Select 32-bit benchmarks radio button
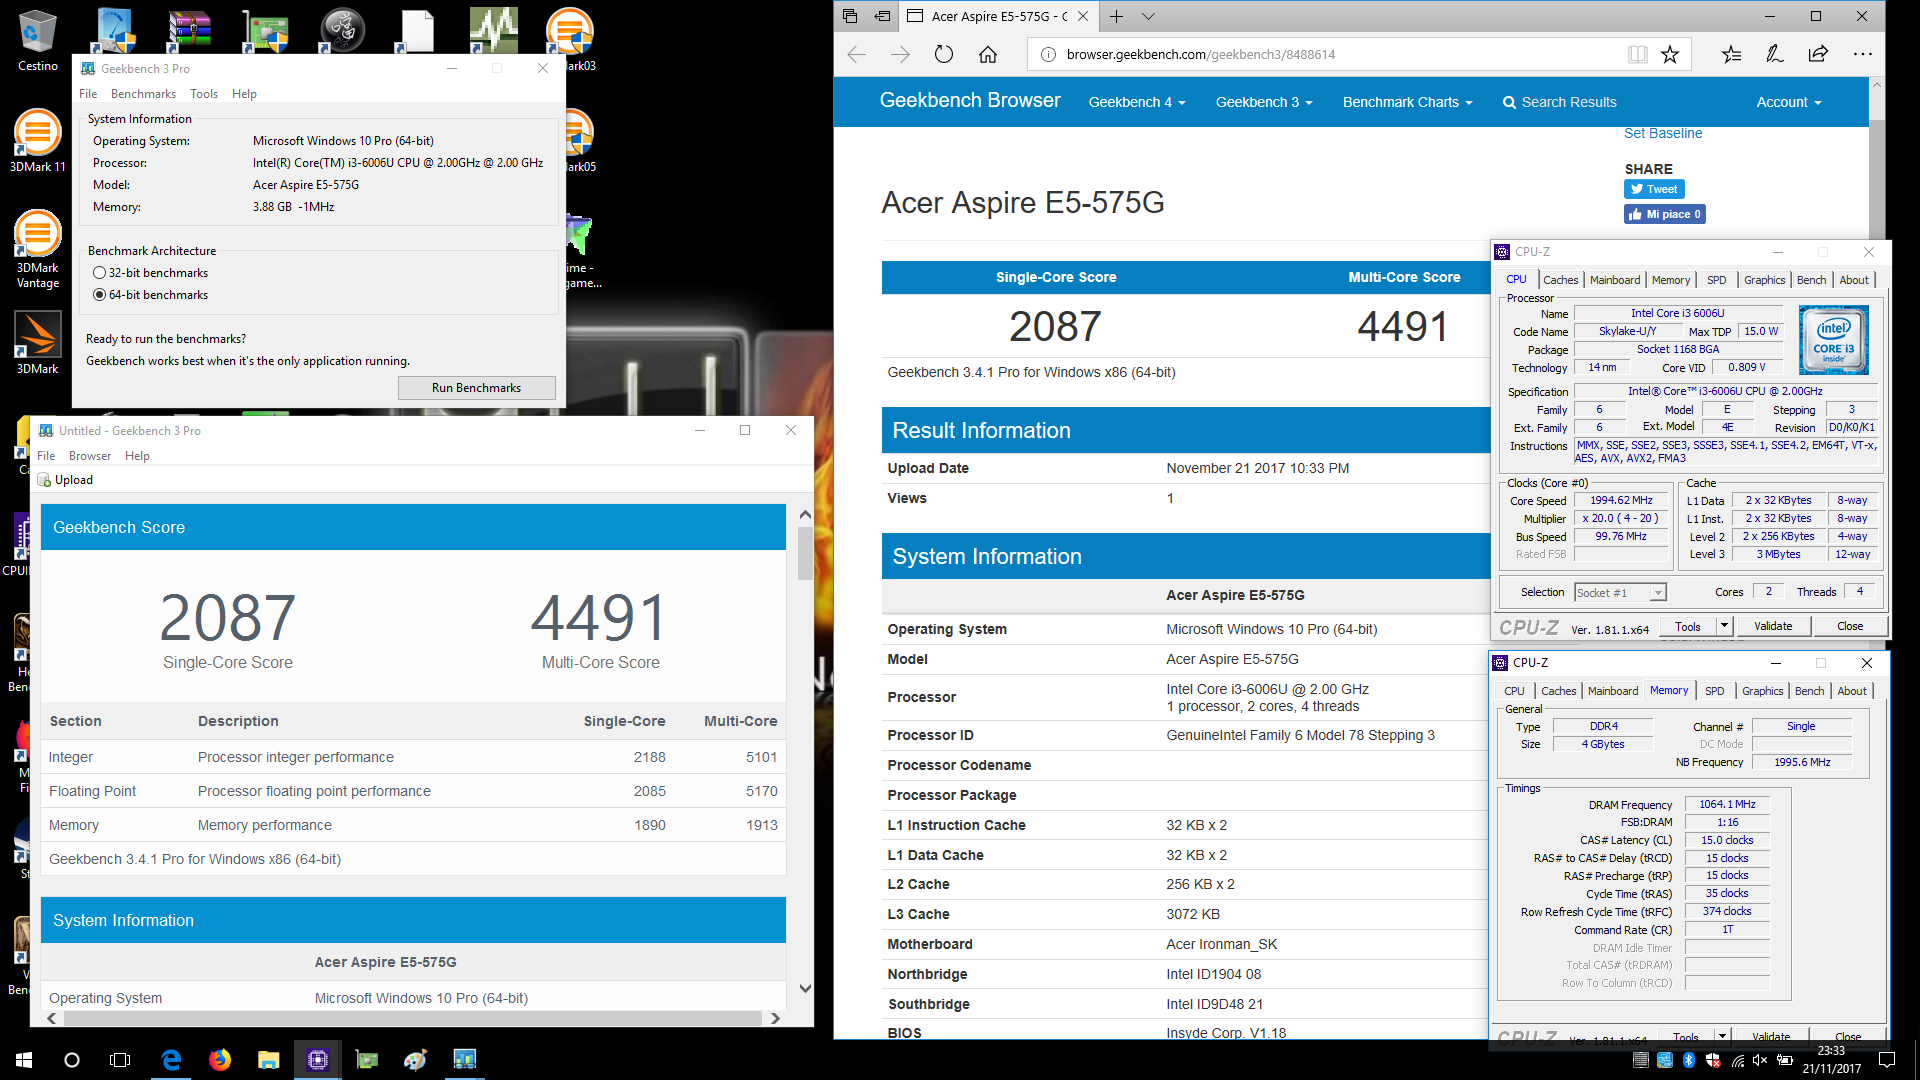The height and width of the screenshot is (1080, 1920). [x=99, y=273]
